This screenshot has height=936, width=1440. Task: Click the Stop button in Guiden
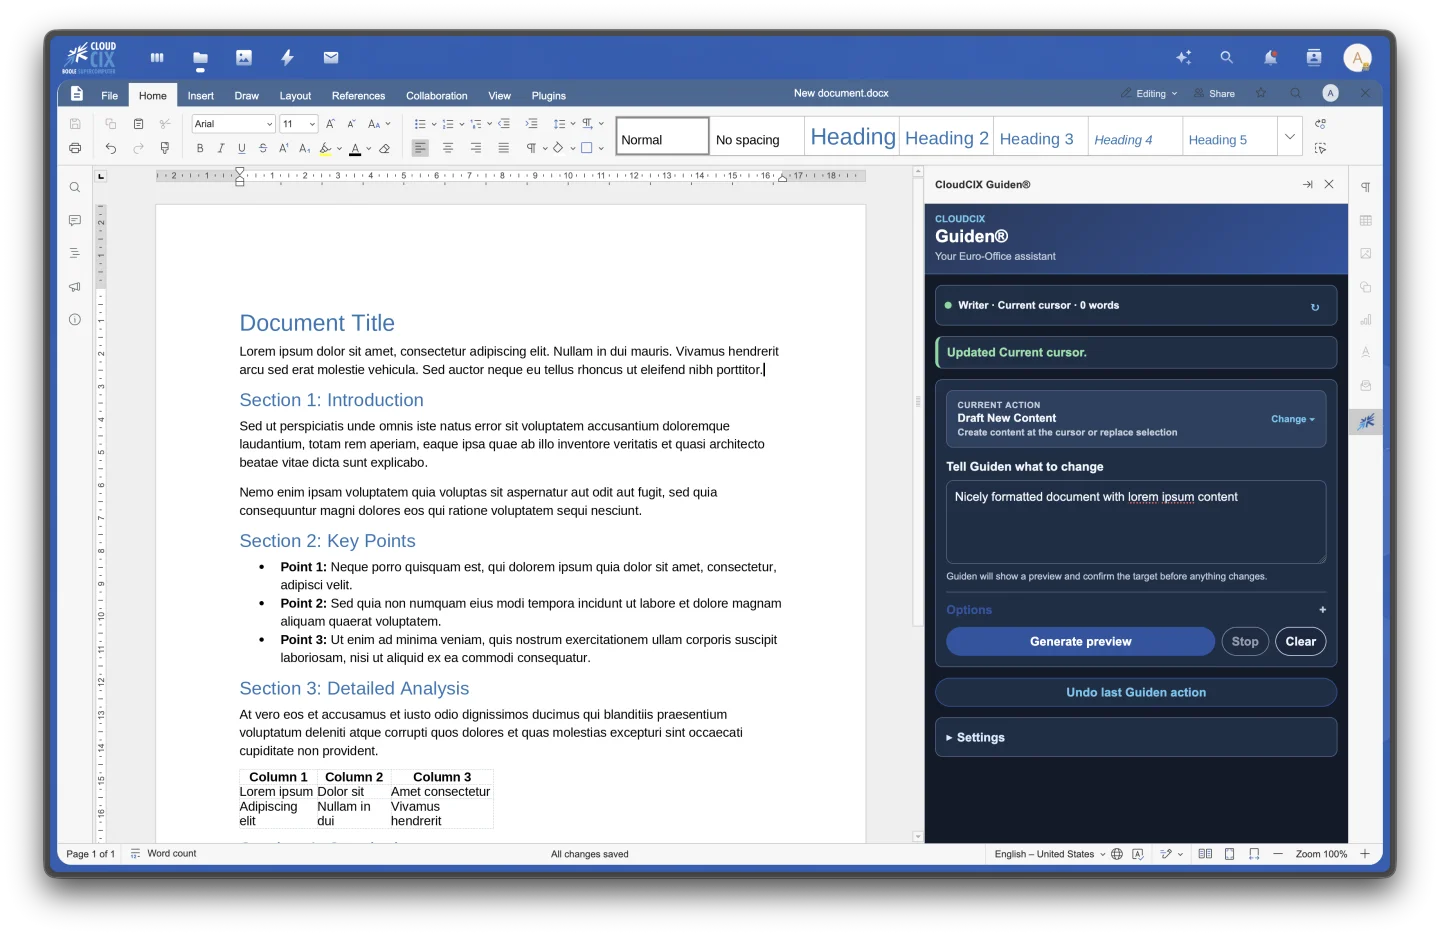(1245, 642)
